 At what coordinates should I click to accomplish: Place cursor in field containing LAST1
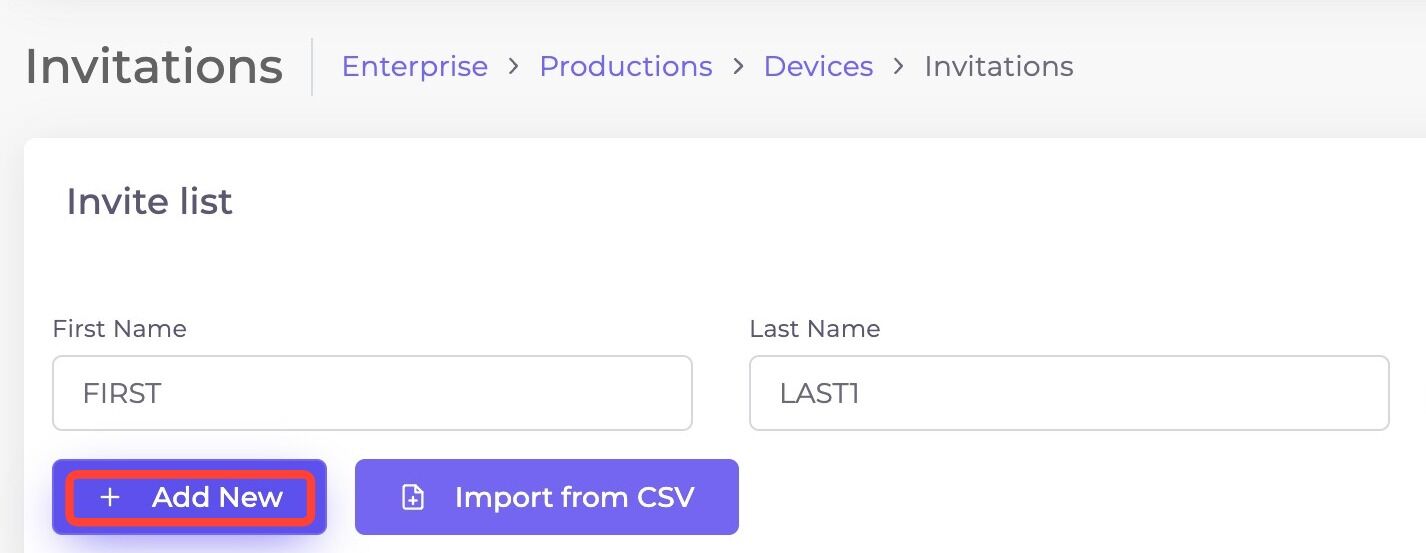[x=1069, y=393]
